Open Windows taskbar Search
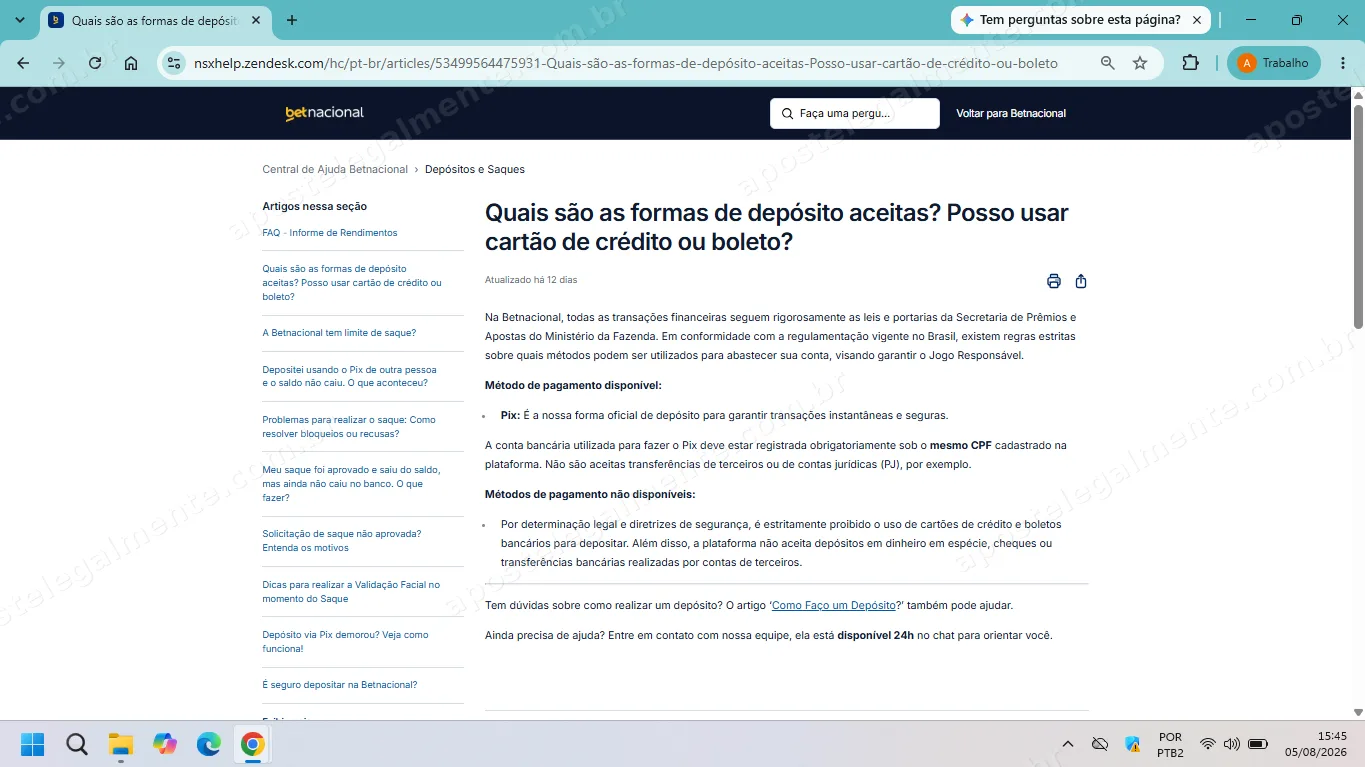Image resolution: width=1365 pixels, height=767 pixels. tap(77, 744)
